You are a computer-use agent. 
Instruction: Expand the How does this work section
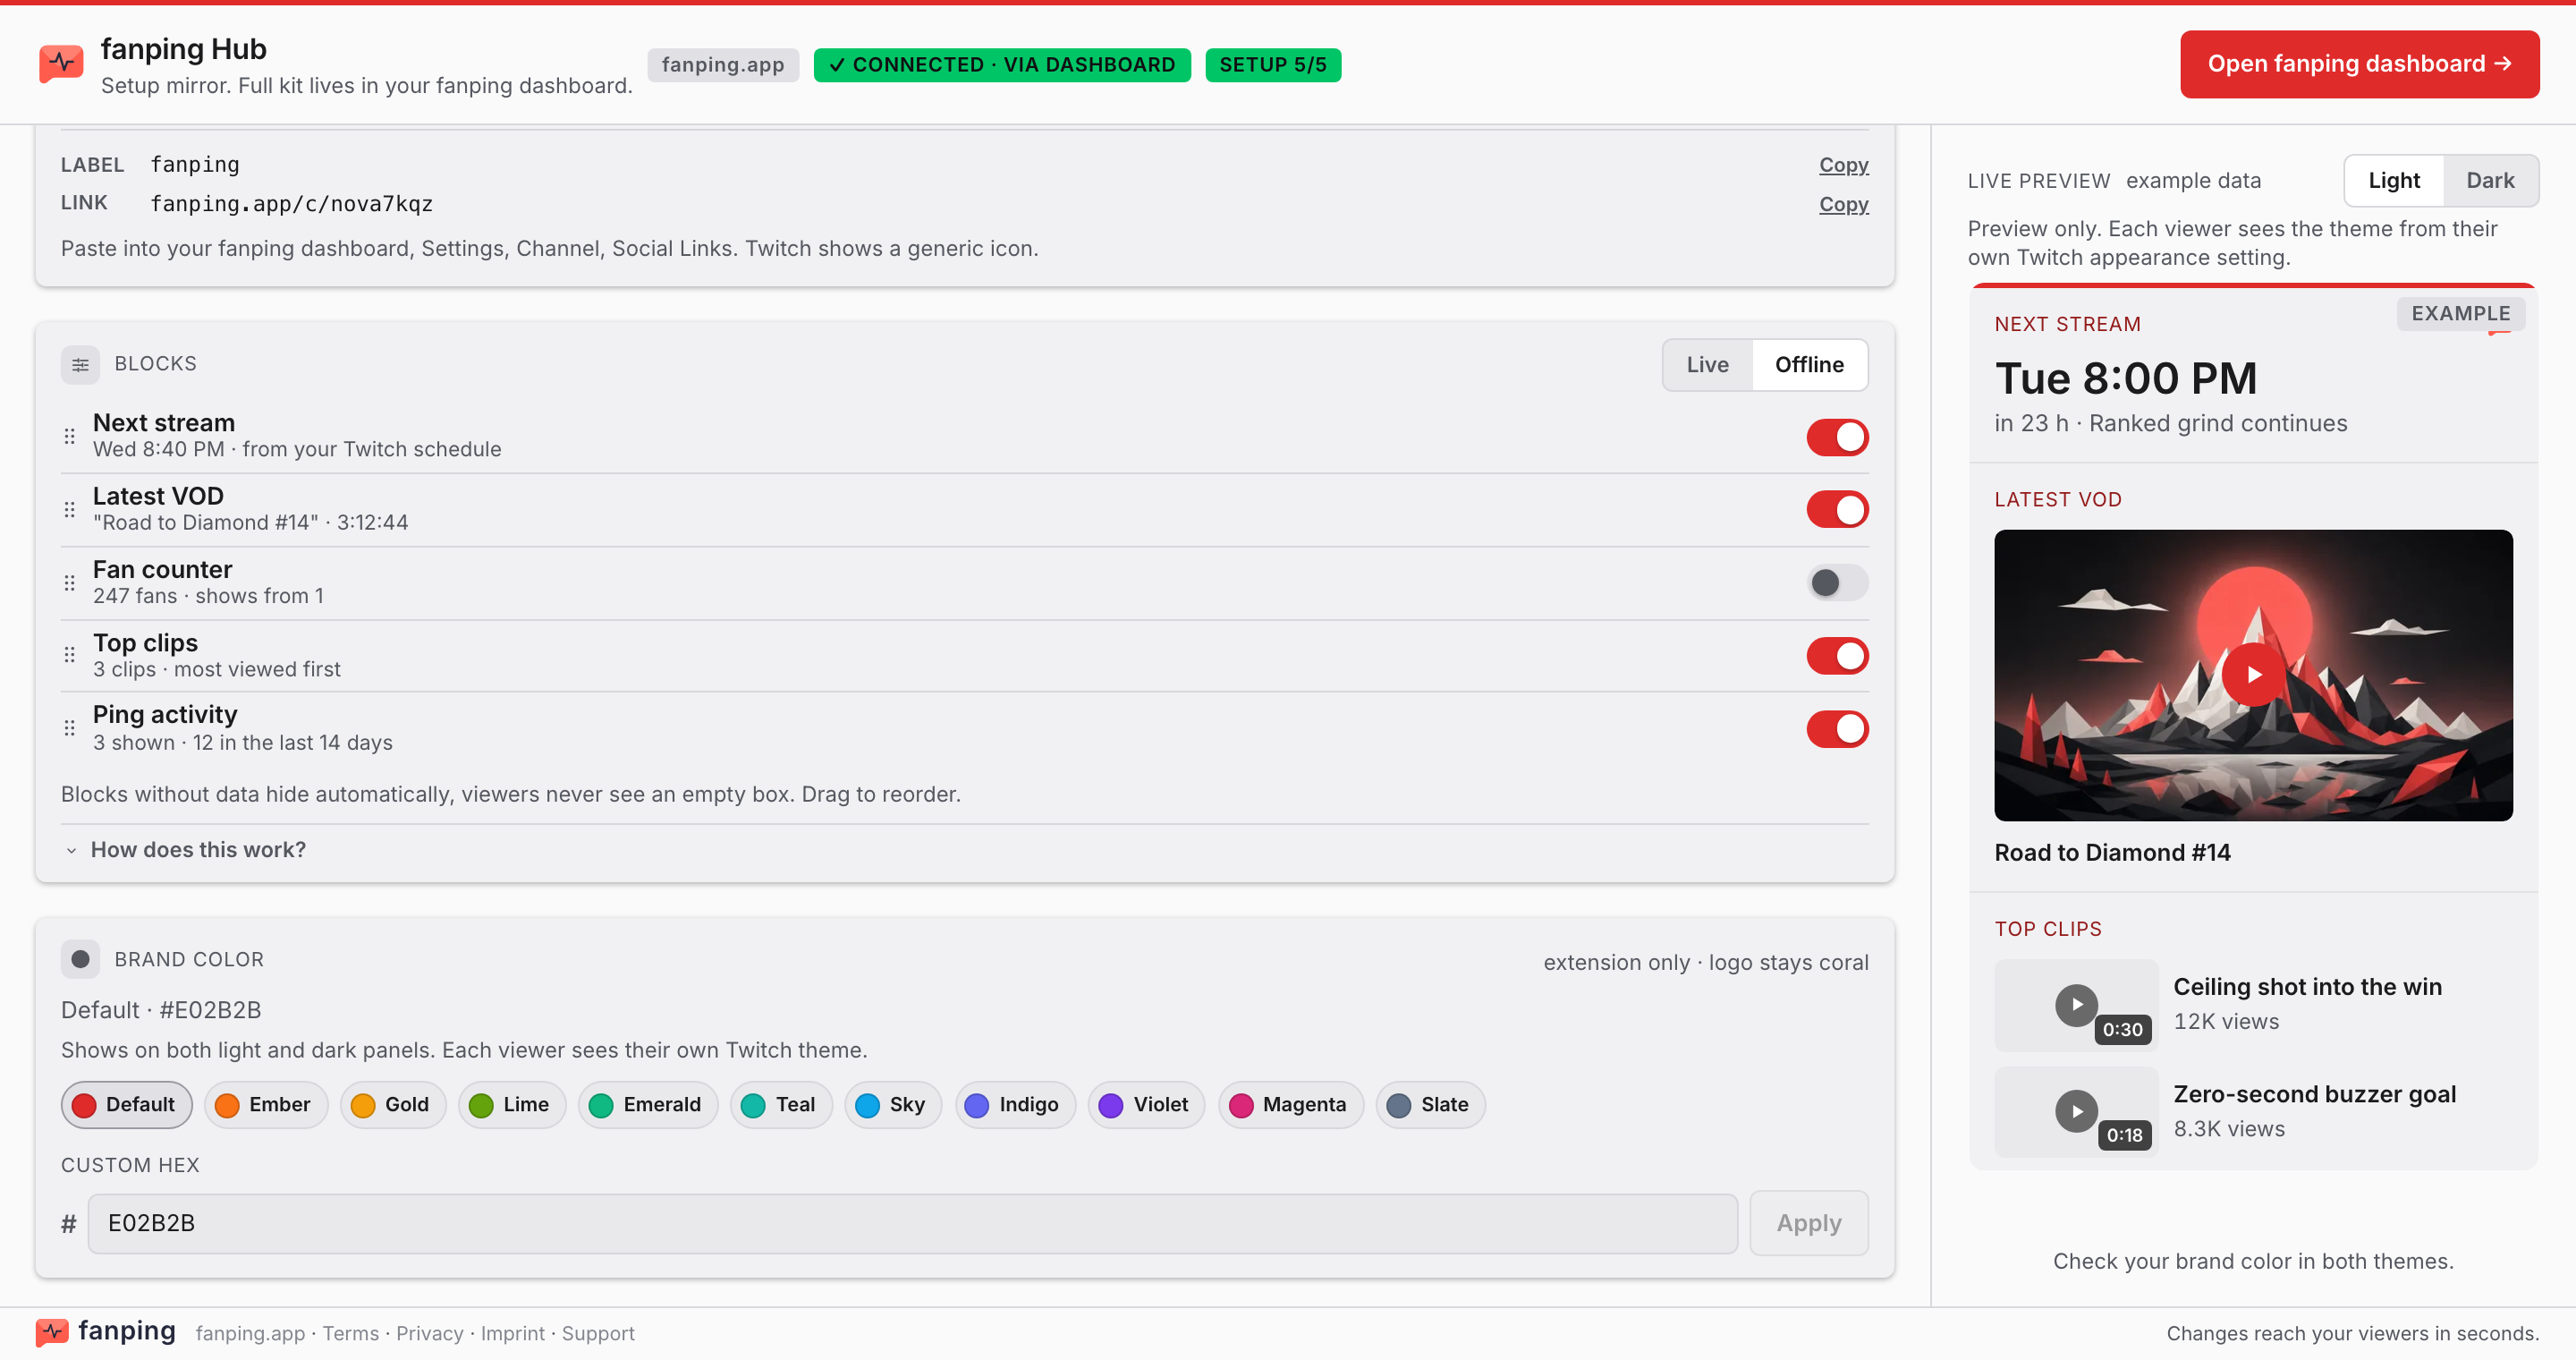point(185,850)
